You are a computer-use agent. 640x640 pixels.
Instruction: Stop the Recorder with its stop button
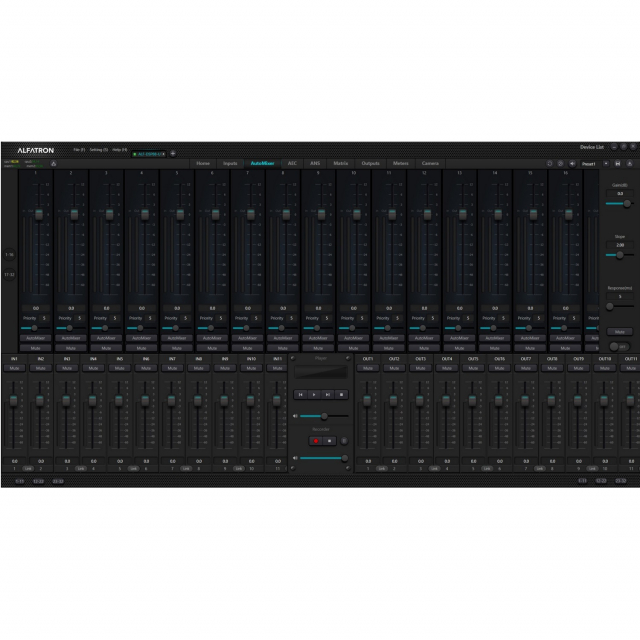pos(328,439)
